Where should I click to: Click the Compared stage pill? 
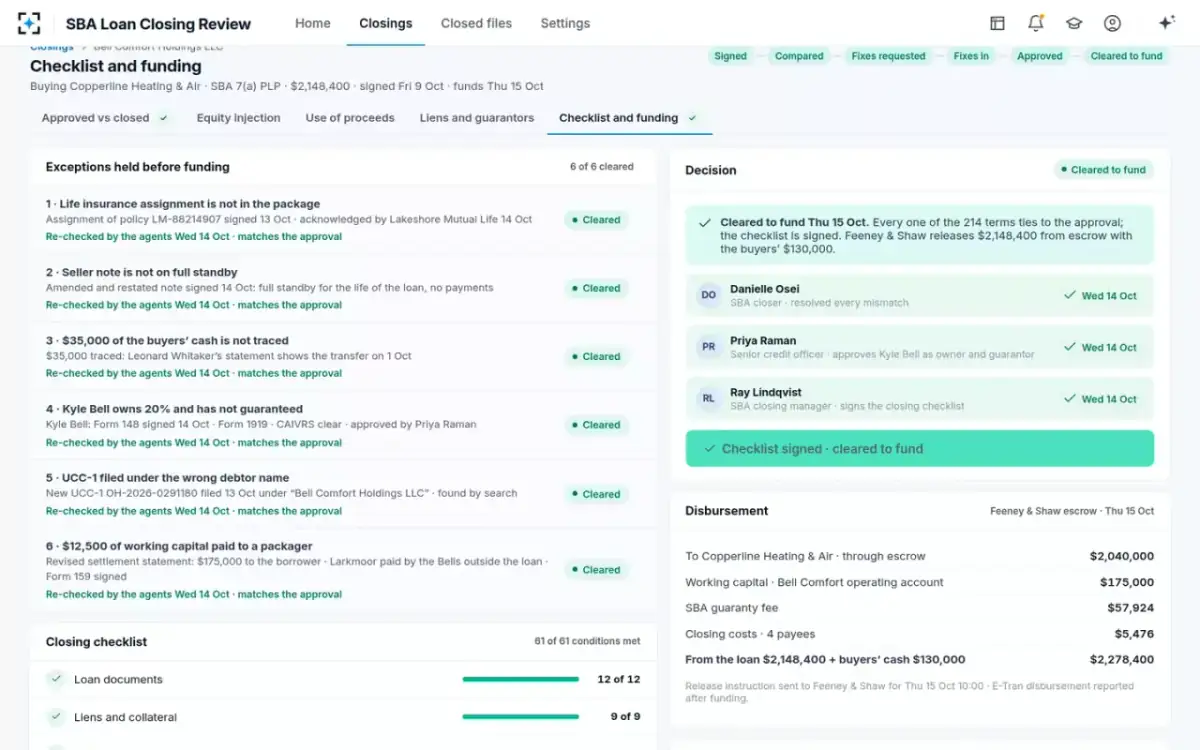[799, 56]
